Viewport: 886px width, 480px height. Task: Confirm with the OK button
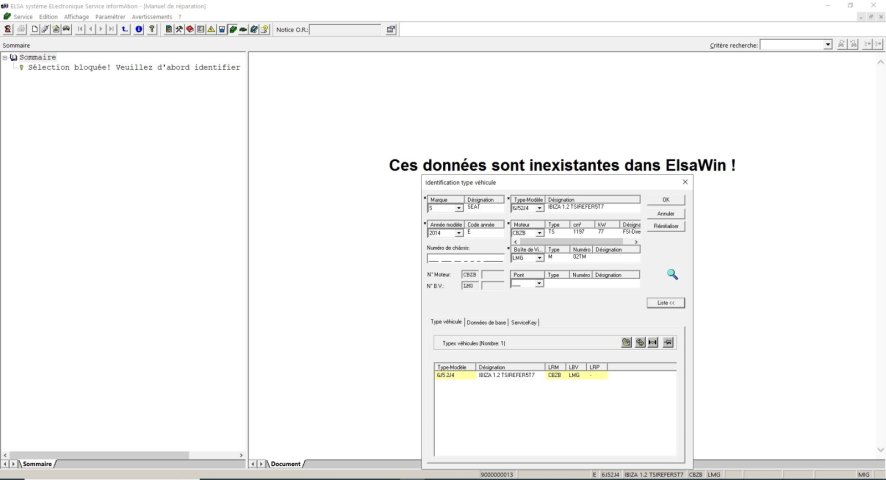point(666,200)
